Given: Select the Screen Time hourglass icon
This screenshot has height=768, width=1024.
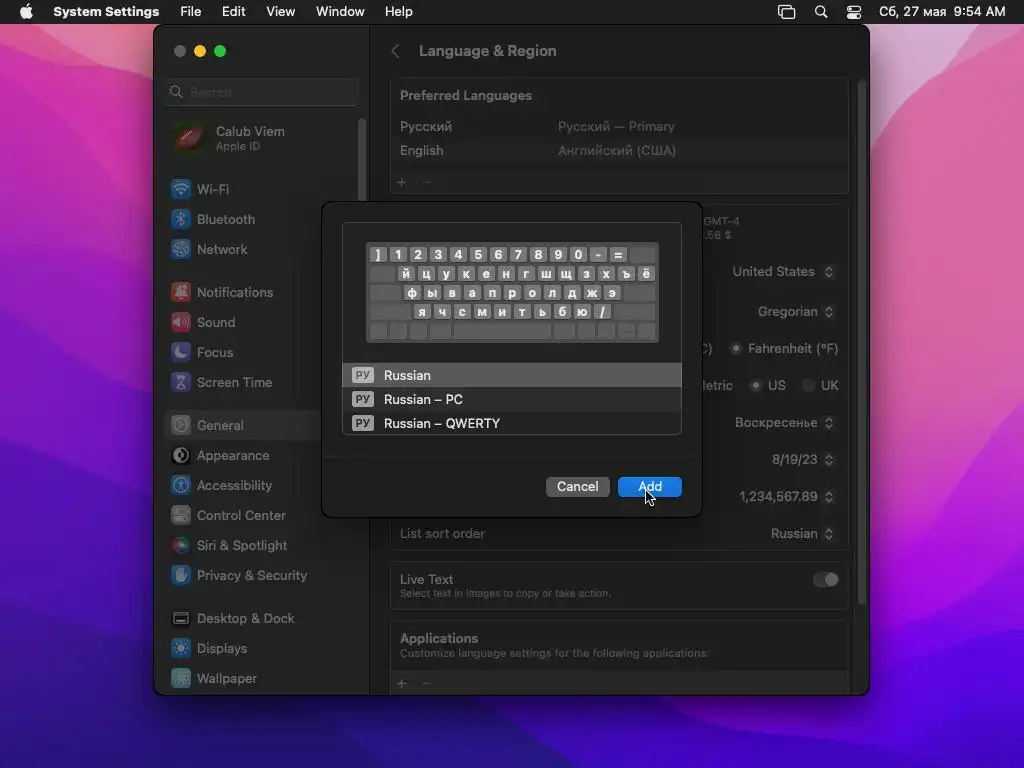Looking at the screenshot, I should click(x=181, y=382).
